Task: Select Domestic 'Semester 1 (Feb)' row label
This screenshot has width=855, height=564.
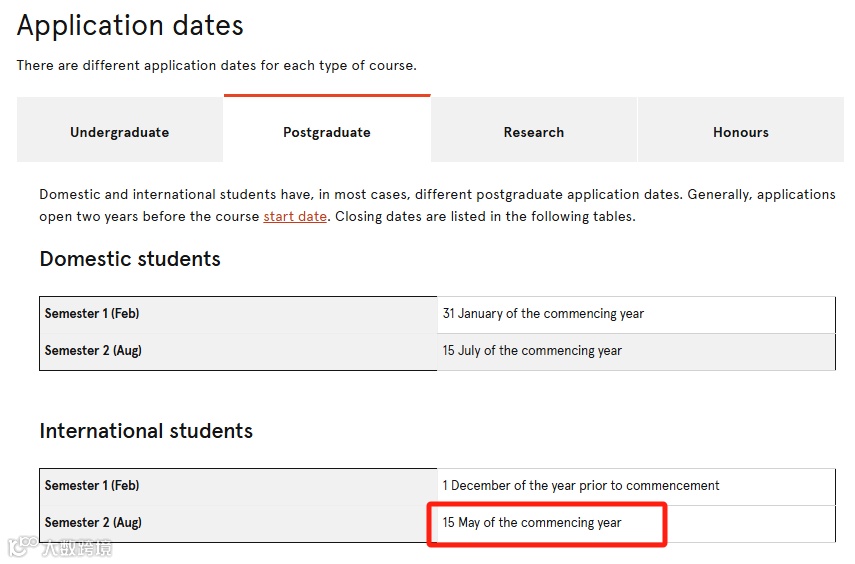Action: (x=92, y=314)
